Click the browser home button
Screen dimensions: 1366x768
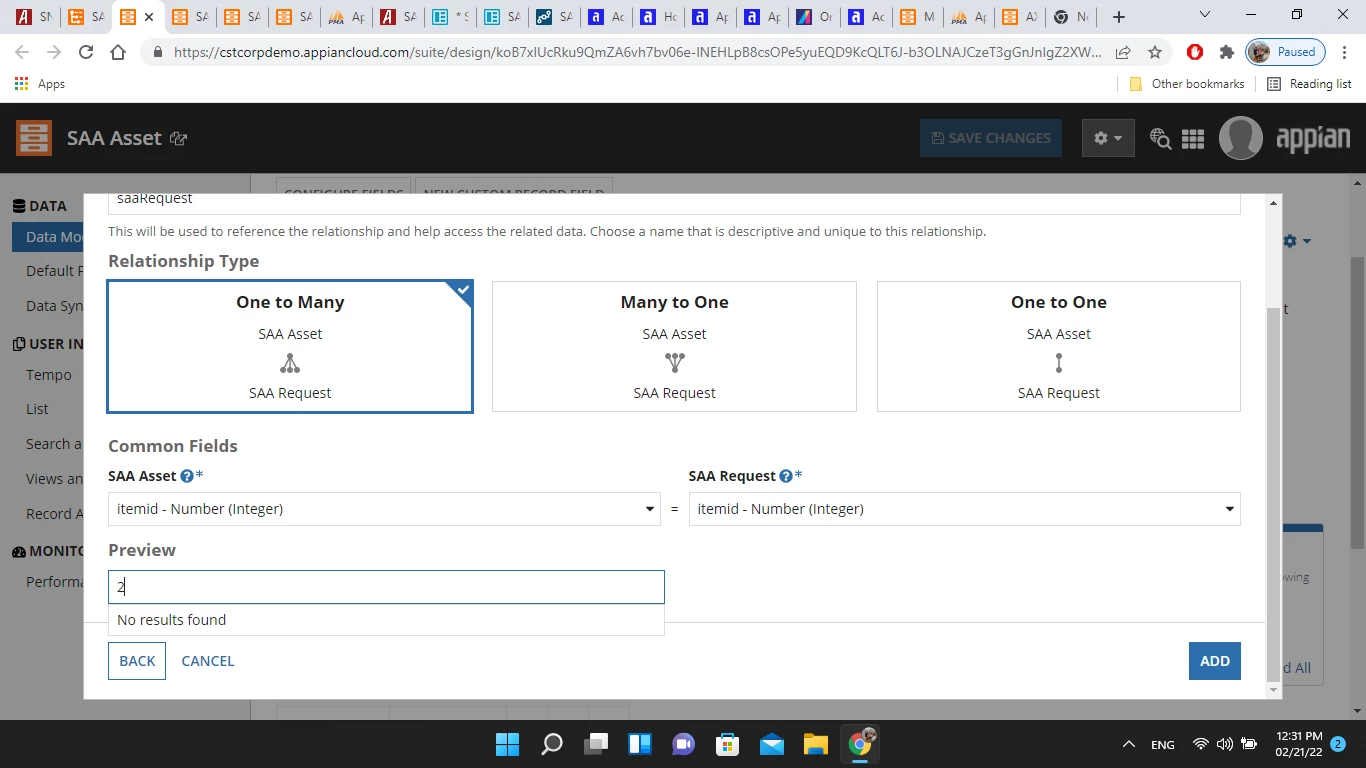point(118,52)
